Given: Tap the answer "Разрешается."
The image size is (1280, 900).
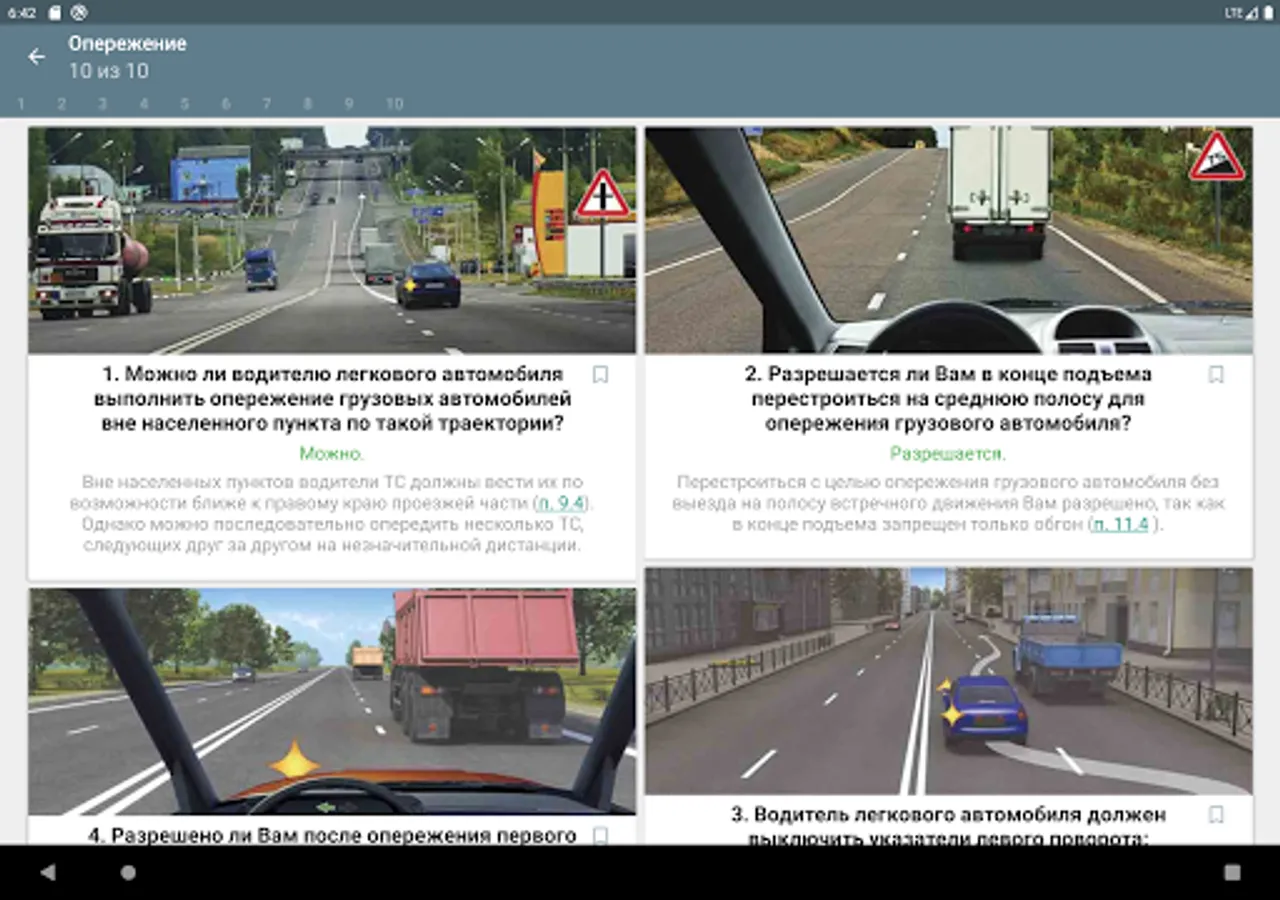Looking at the screenshot, I should [x=948, y=454].
